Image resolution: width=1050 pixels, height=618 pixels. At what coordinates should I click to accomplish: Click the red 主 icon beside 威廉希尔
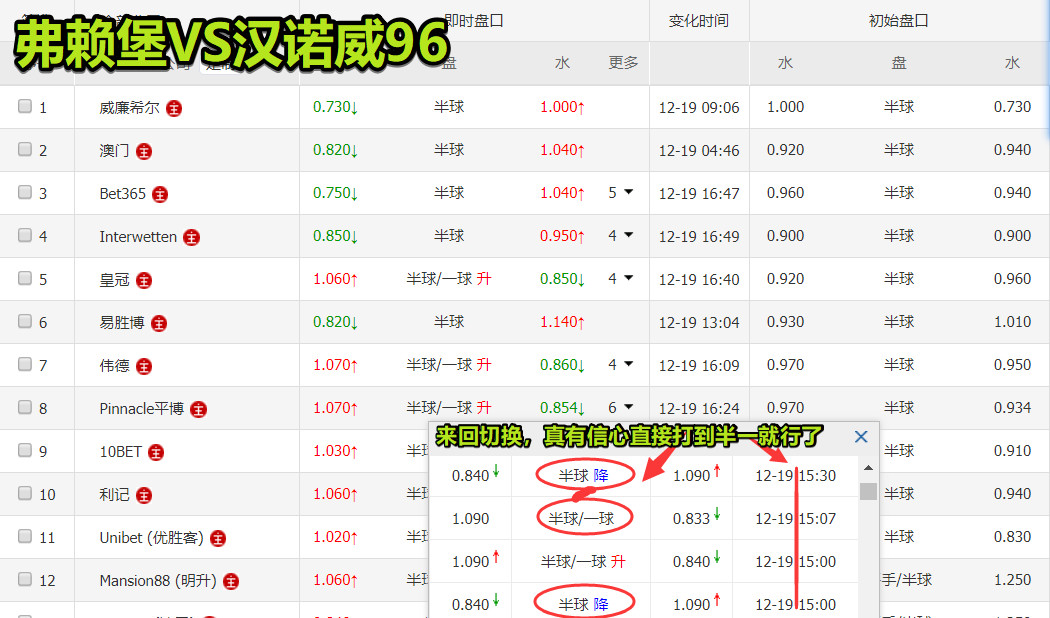point(174,108)
